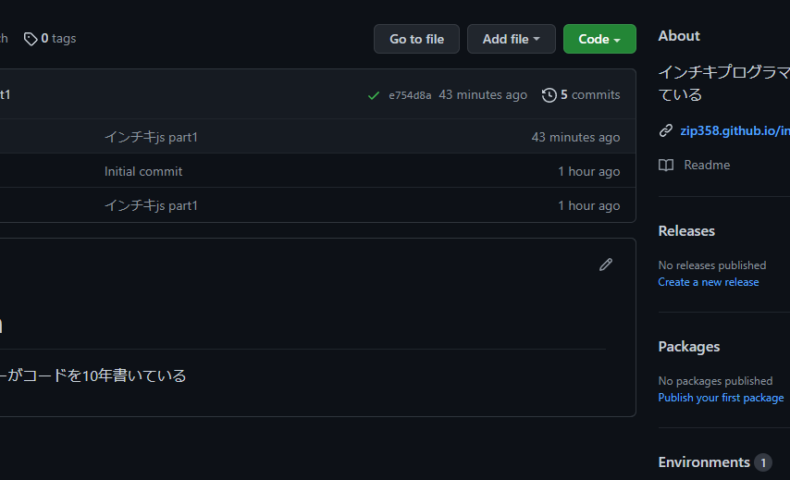Click the link chain icon in About
The image size is (790, 480).
coord(666,130)
